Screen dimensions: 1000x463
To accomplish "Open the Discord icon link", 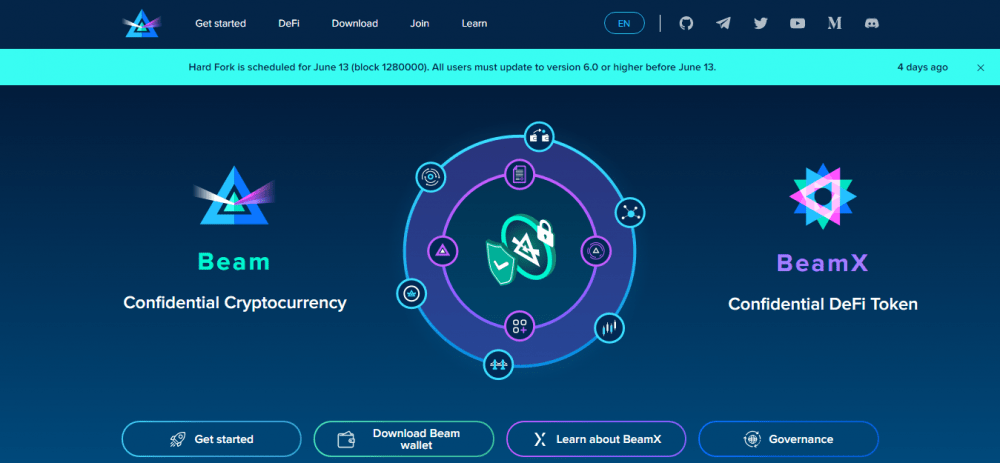I will pos(872,24).
